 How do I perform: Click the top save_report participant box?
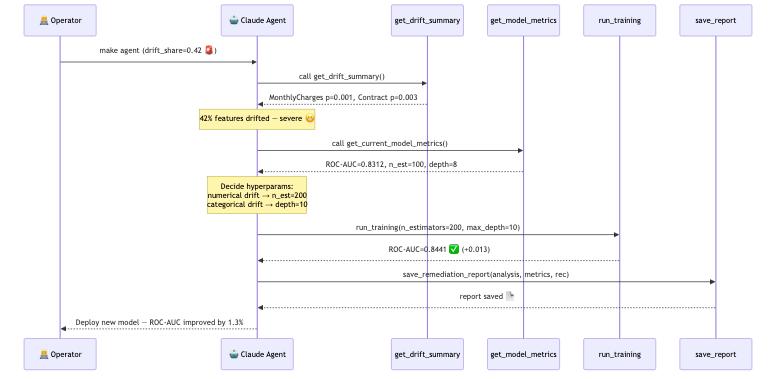pos(716,20)
